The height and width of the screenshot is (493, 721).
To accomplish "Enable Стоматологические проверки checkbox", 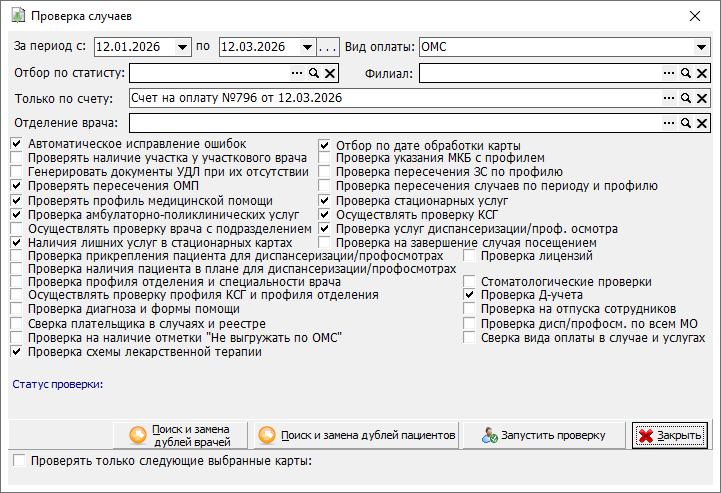I will [471, 283].
